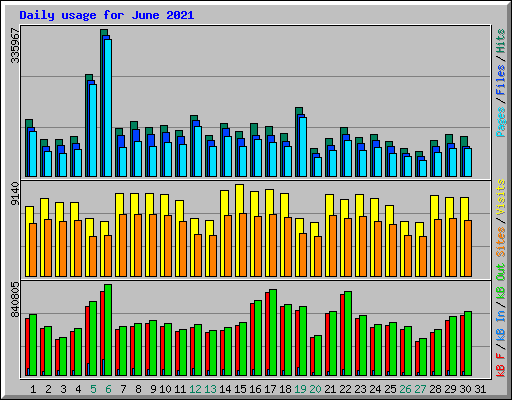Click day label 21 on the x-axis
This screenshot has height=400, width=512.
[x=330, y=389]
